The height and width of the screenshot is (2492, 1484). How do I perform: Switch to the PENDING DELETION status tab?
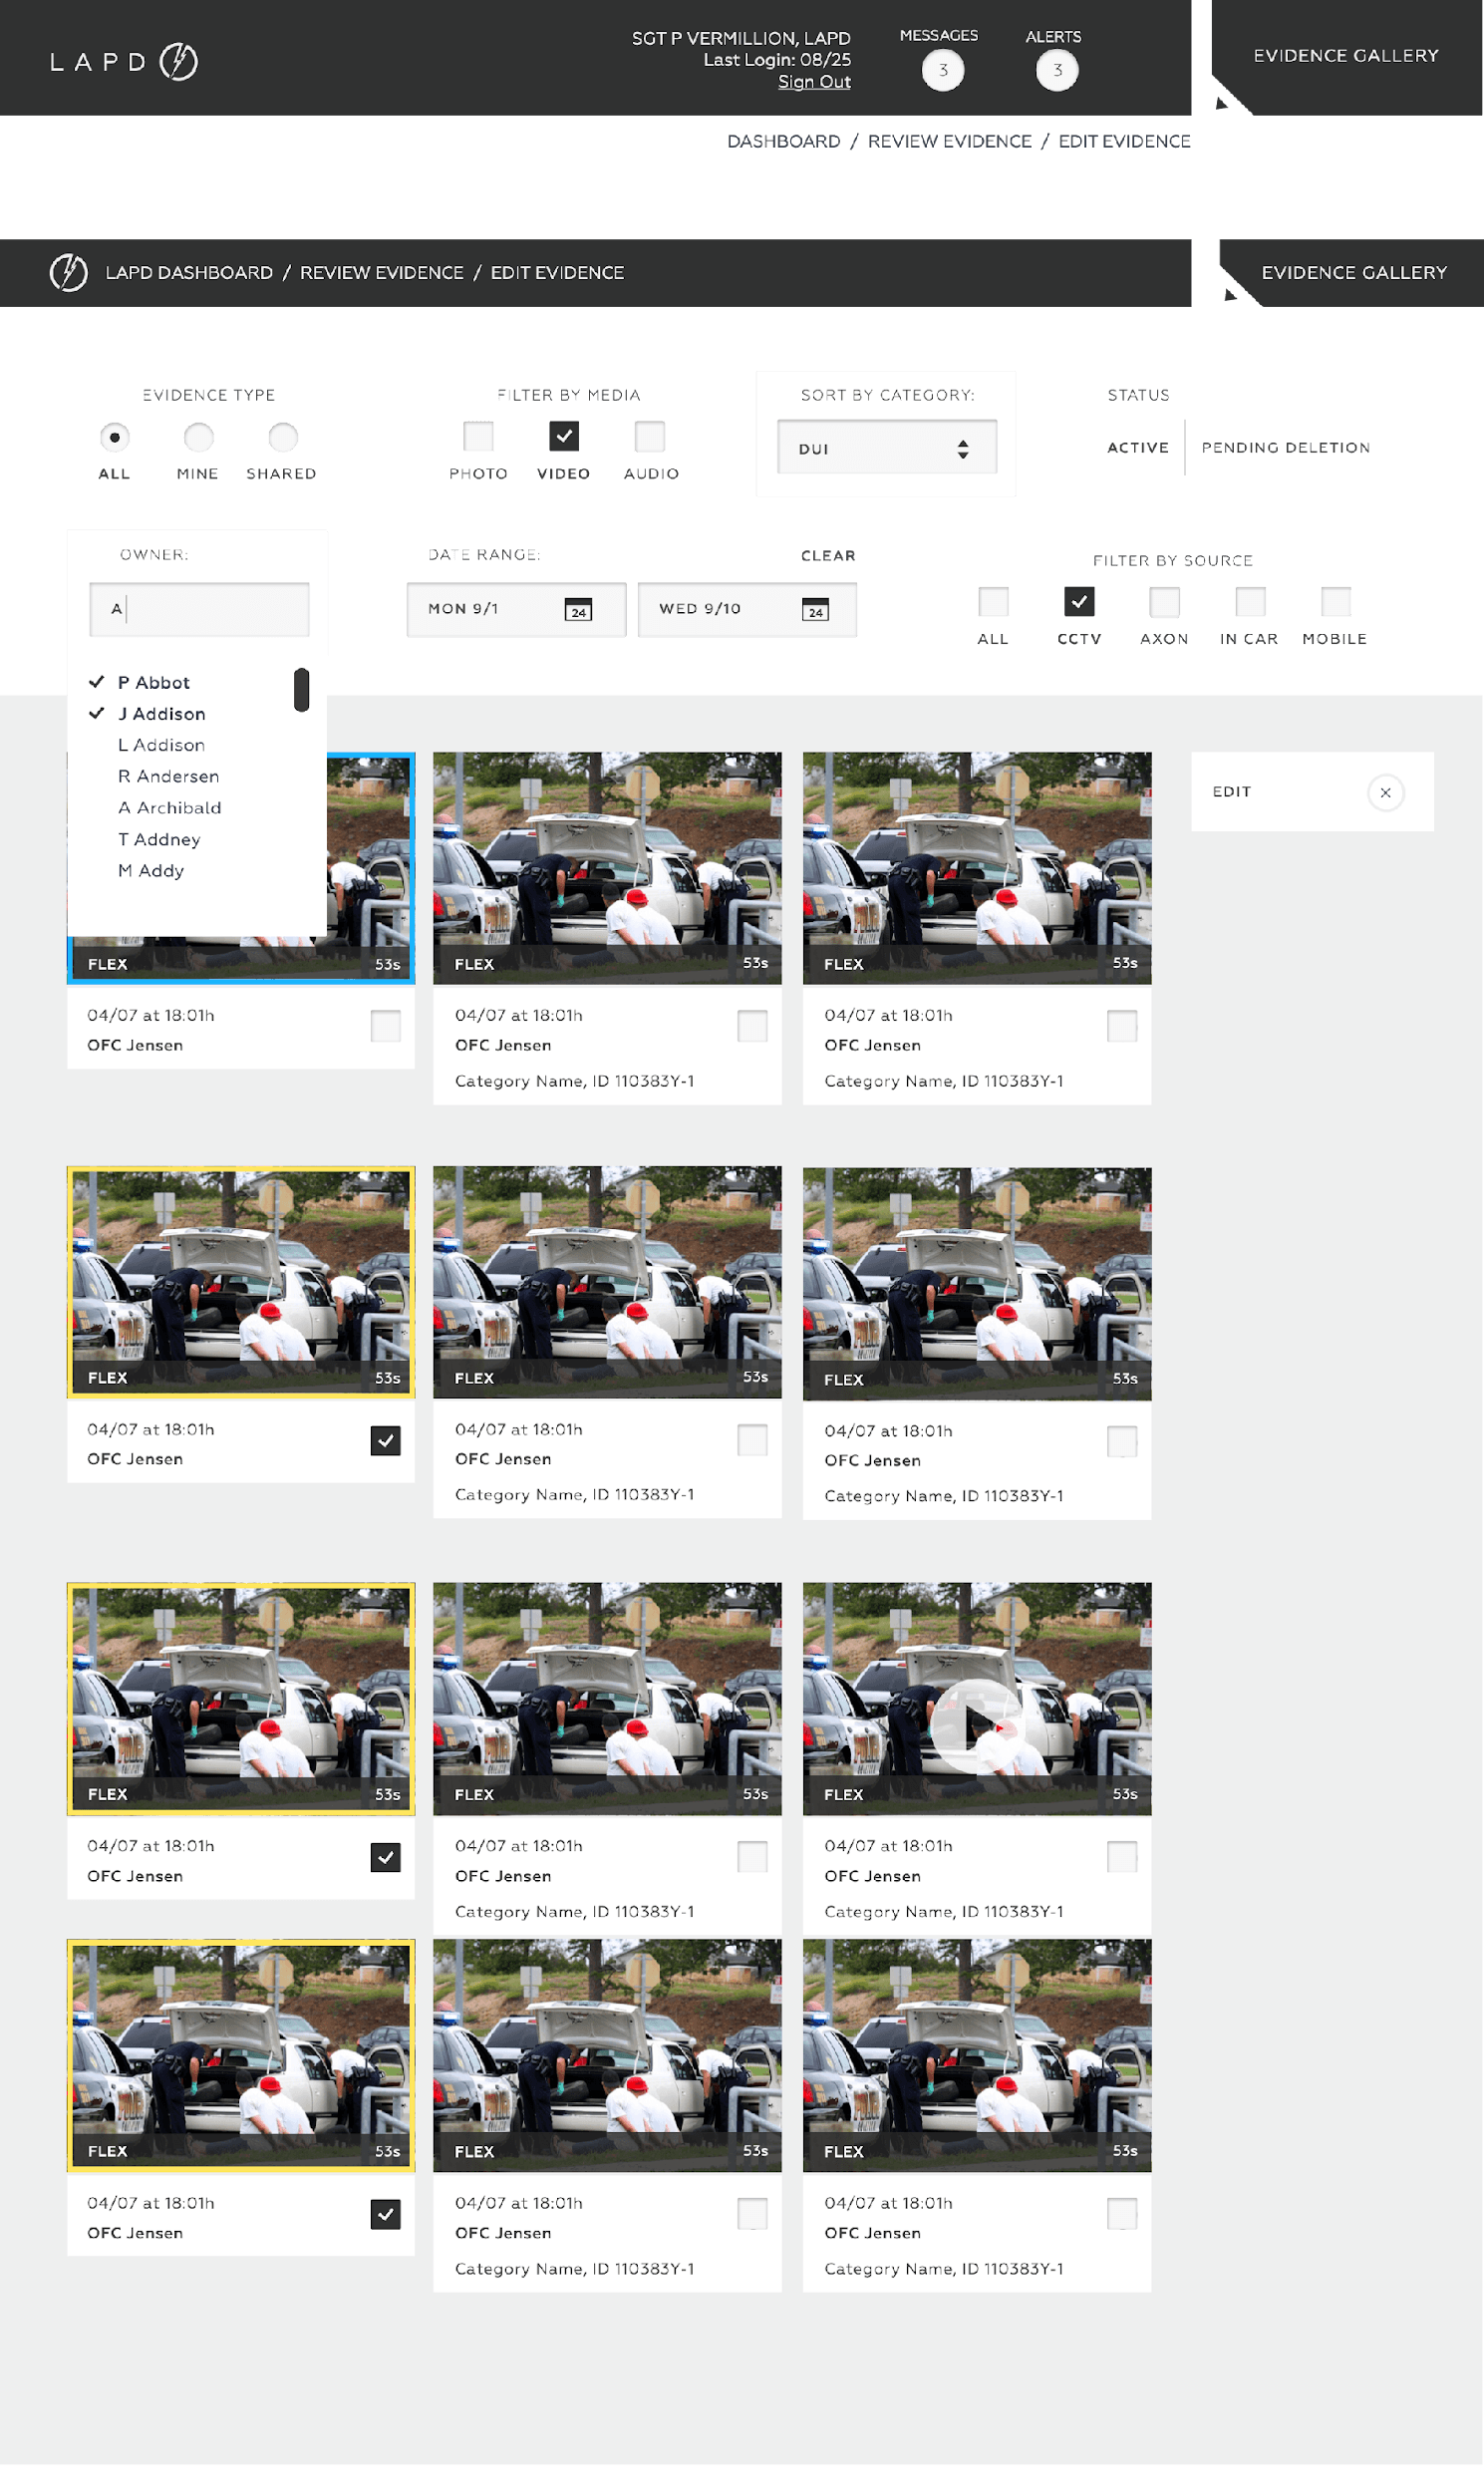1286,447
